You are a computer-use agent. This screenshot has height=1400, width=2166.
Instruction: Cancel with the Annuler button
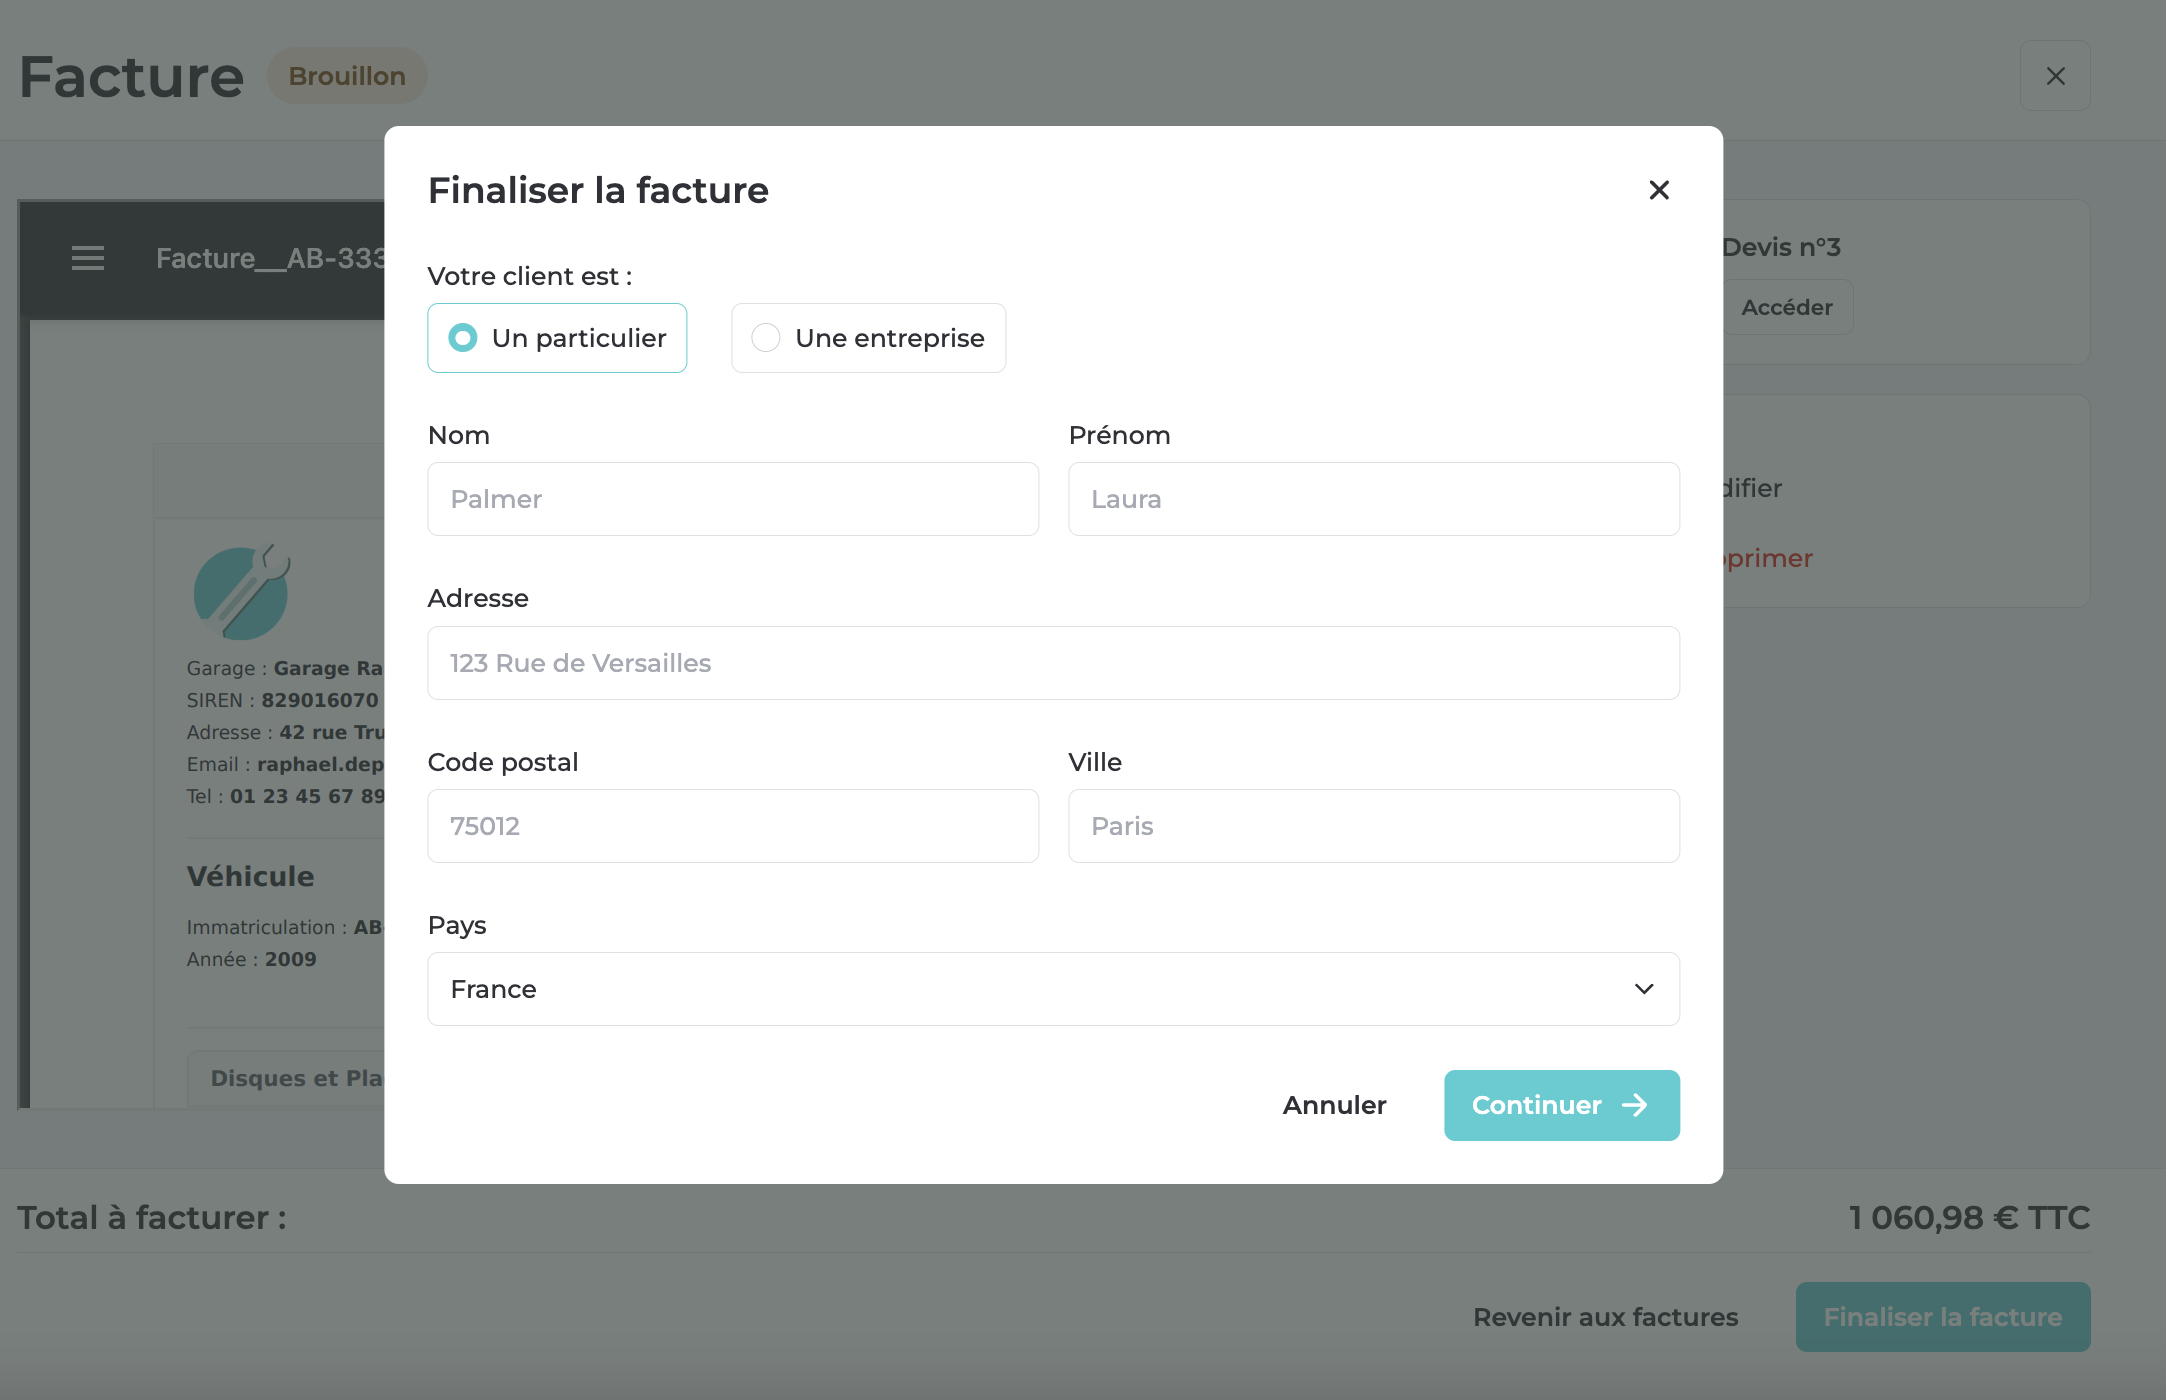(1334, 1105)
